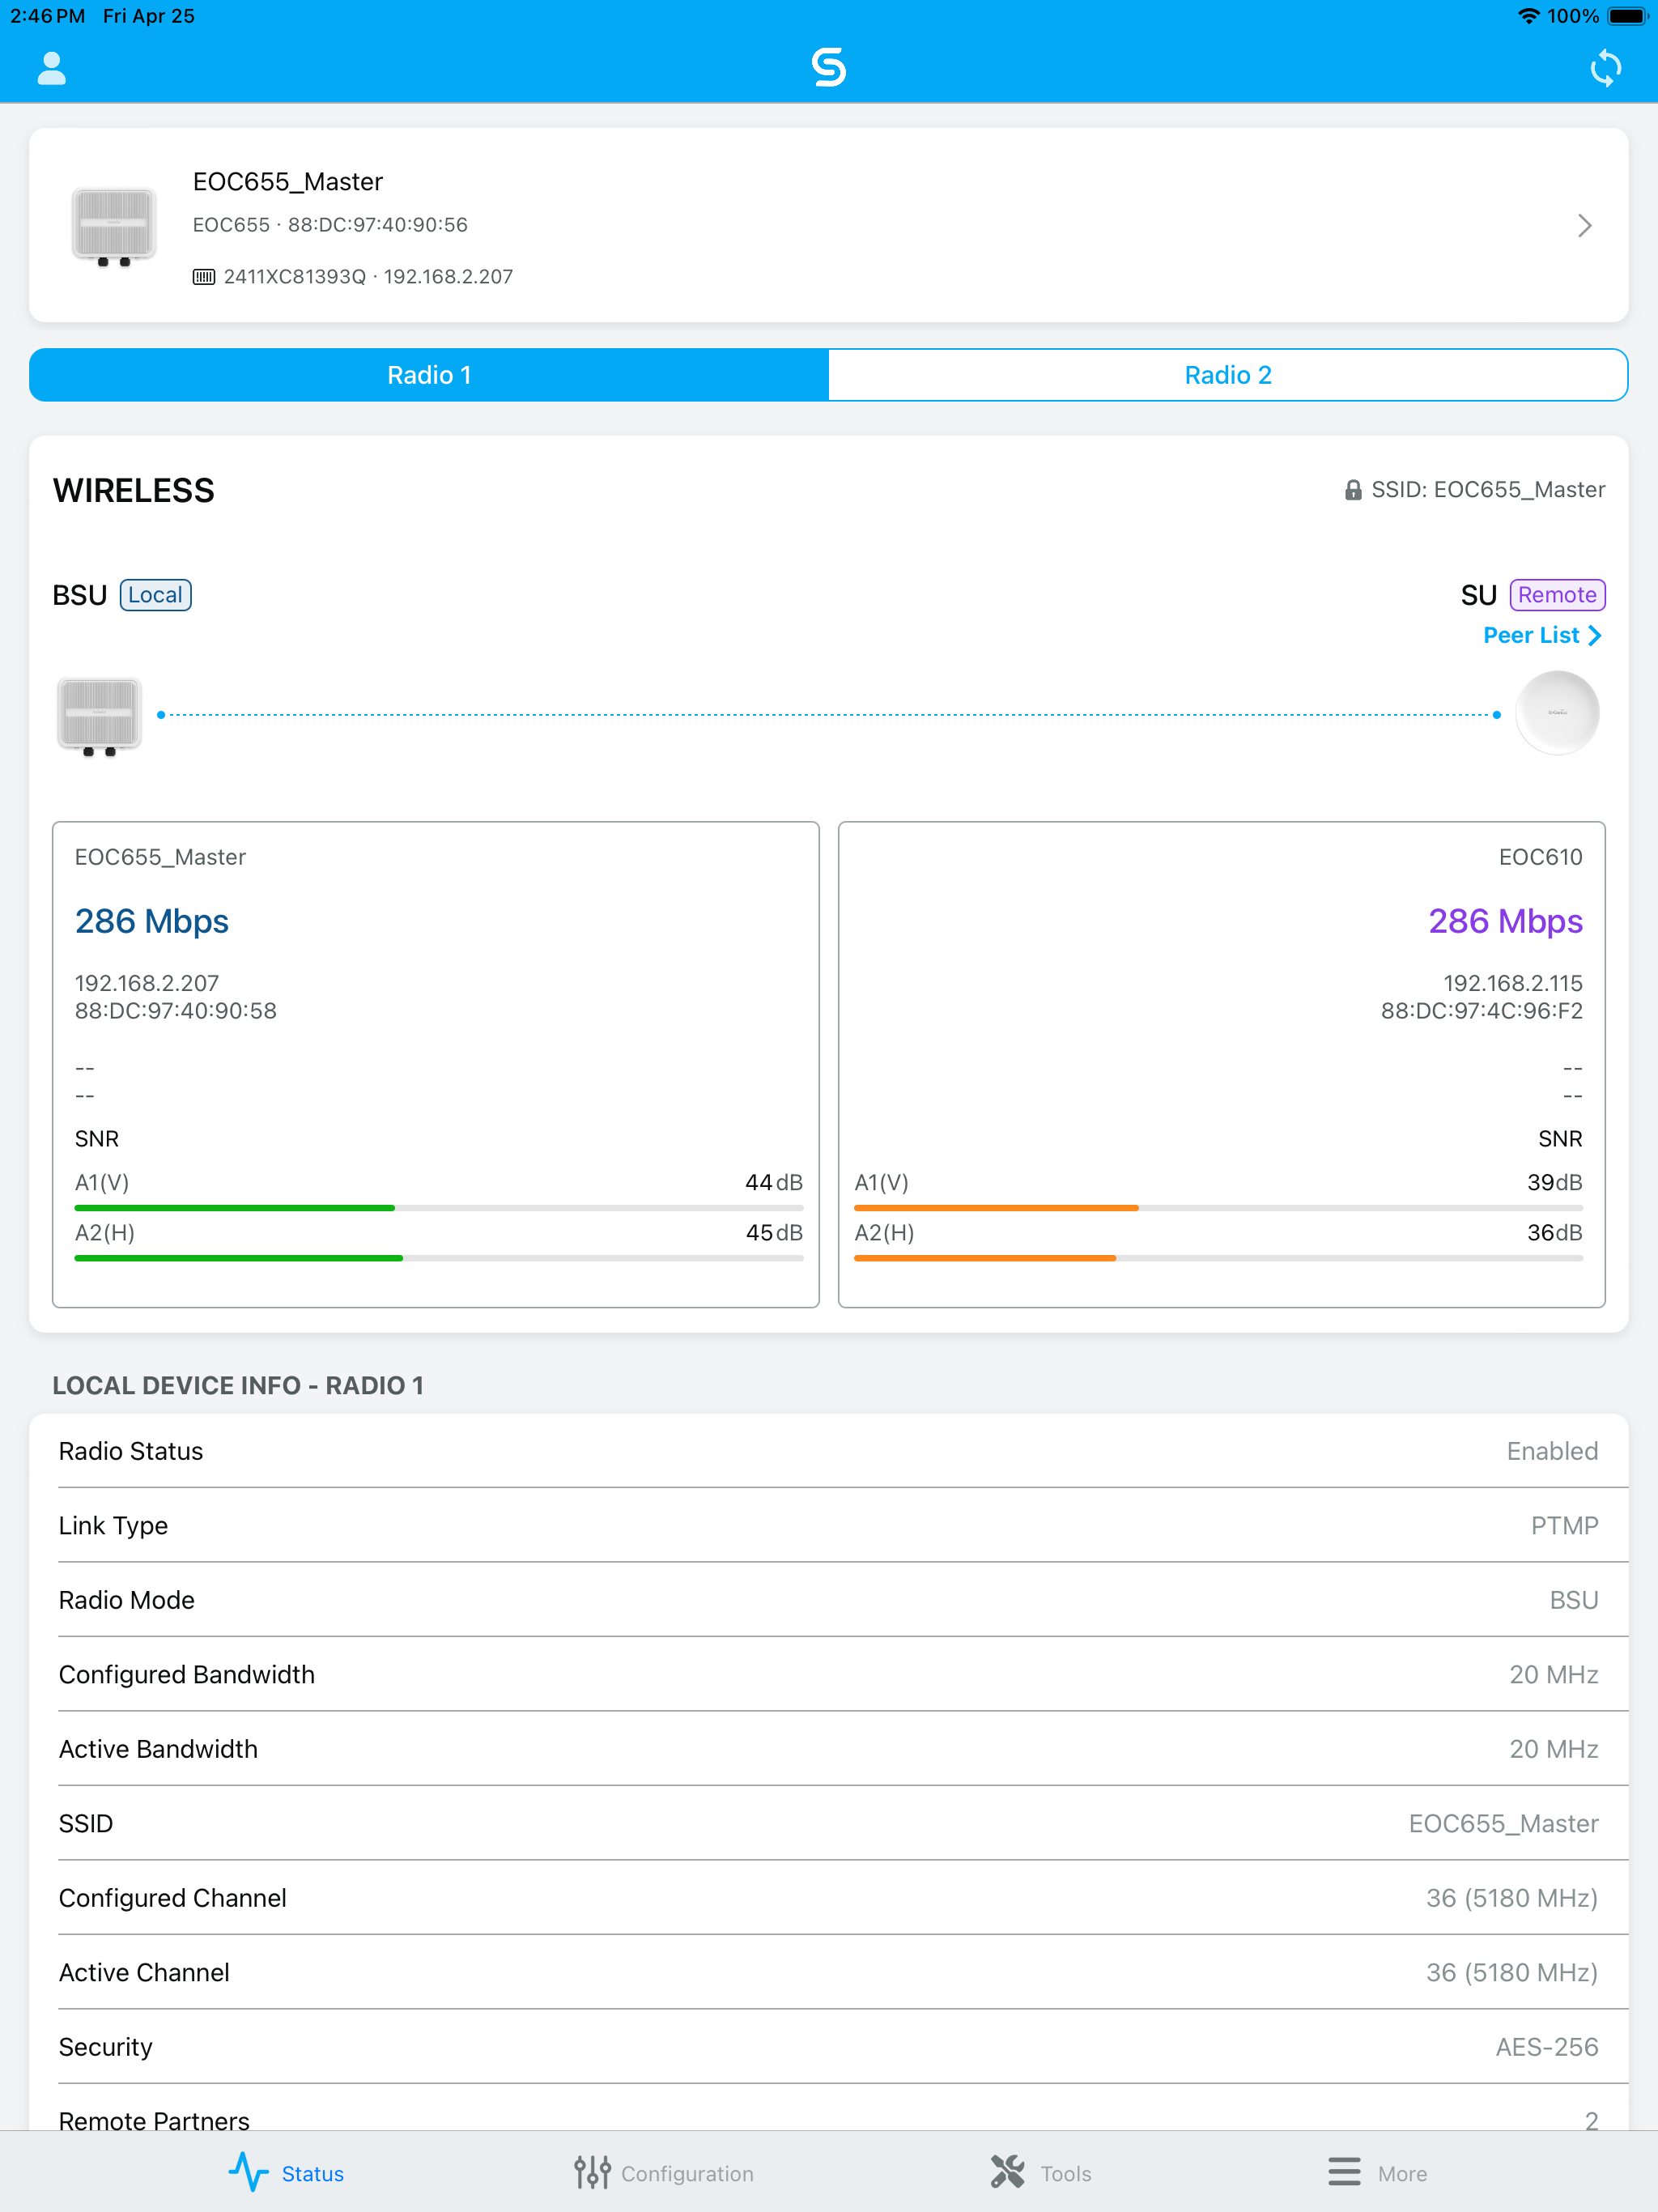Tap the Active Channel row

tap(829, 1972)
